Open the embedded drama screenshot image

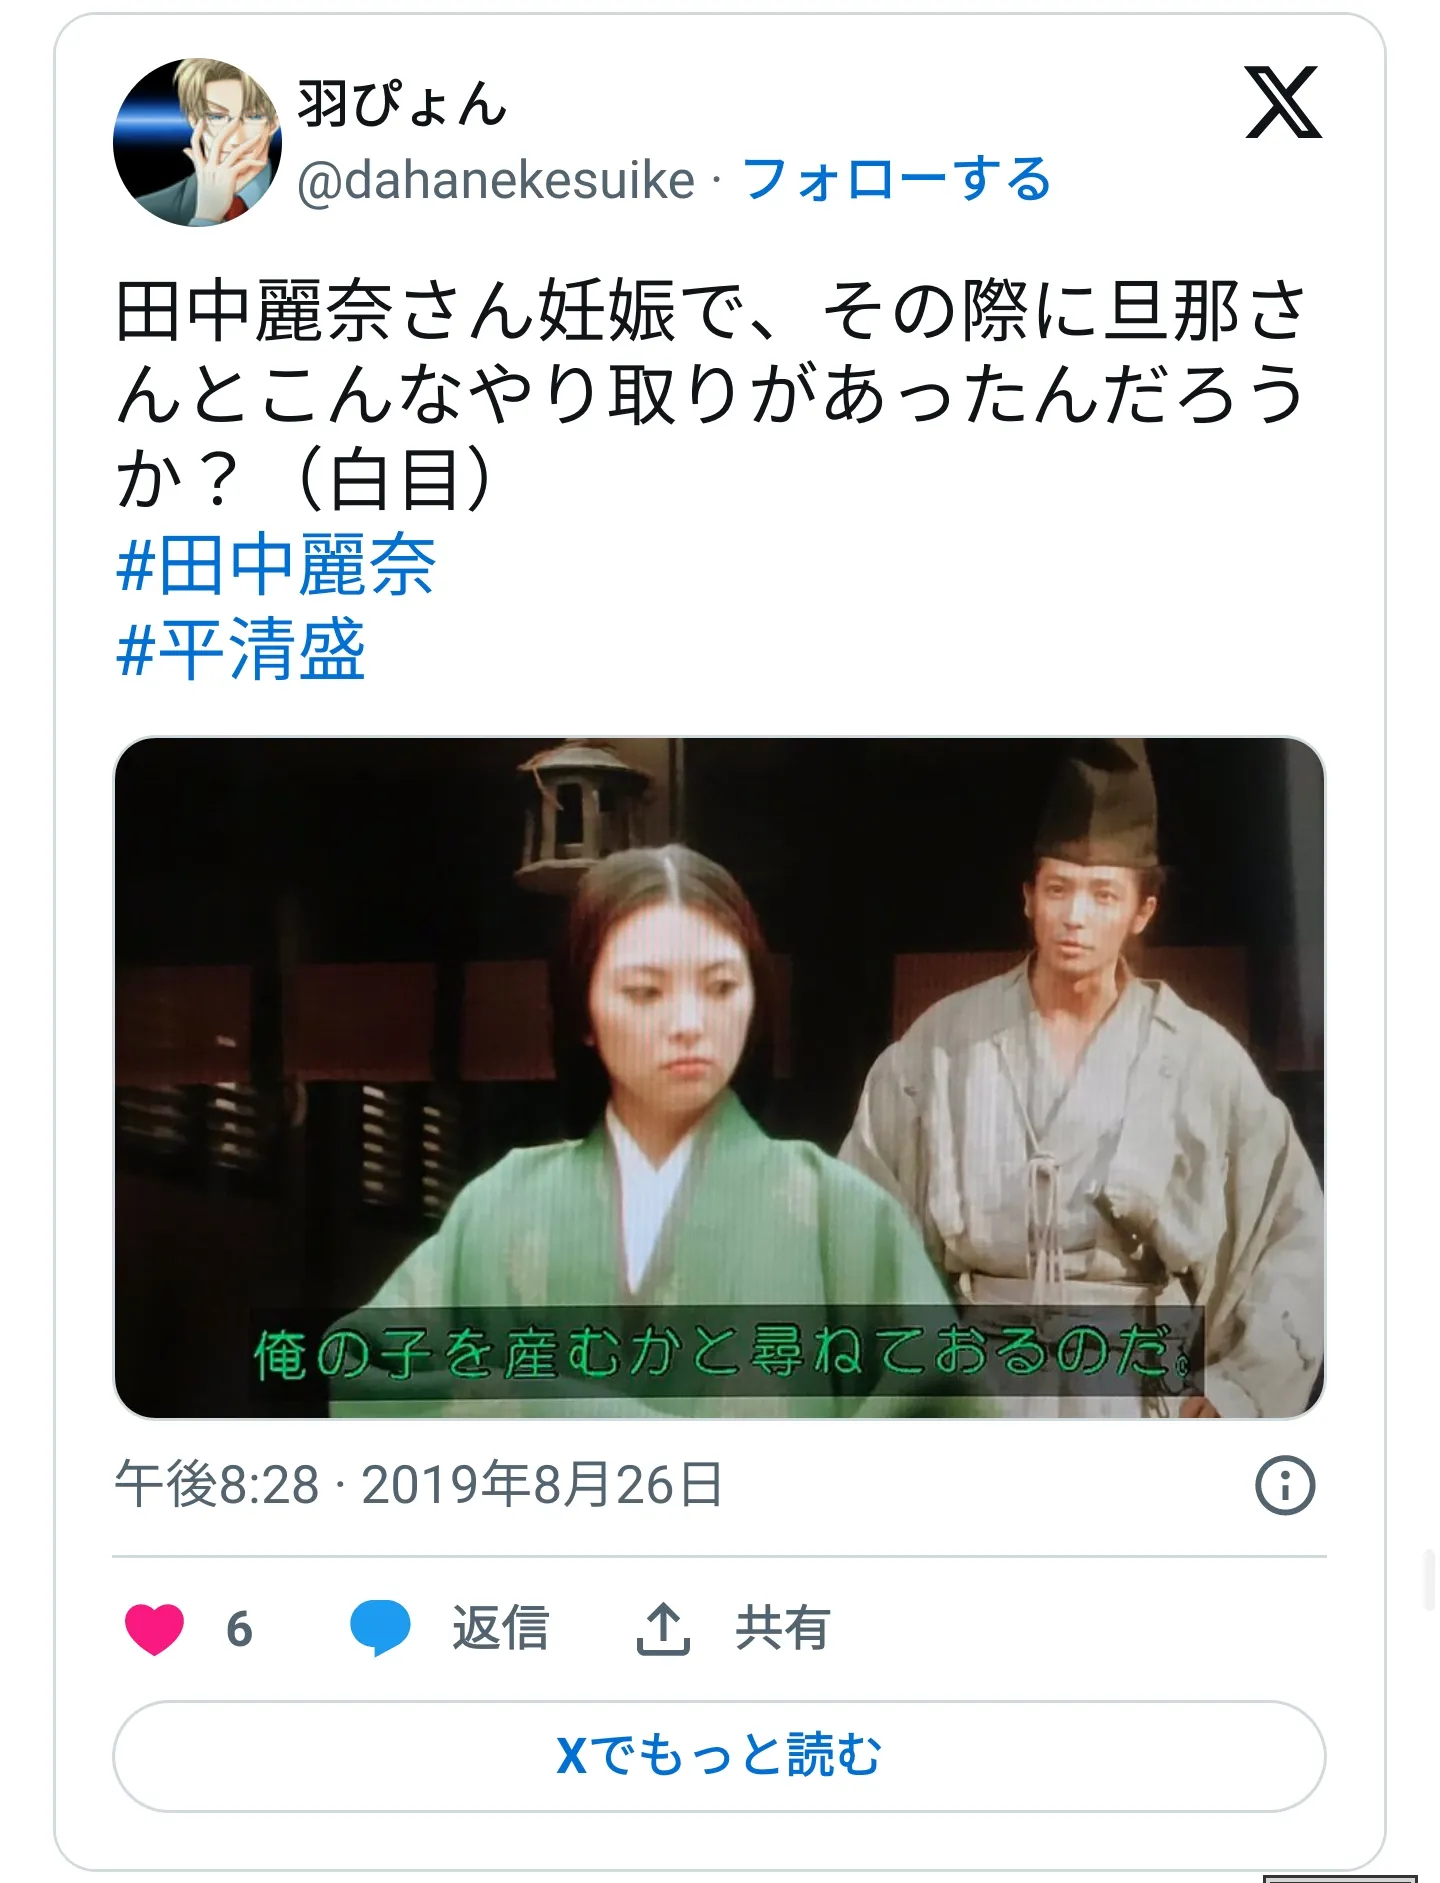pyautogui.click(x=719, y=1077)
